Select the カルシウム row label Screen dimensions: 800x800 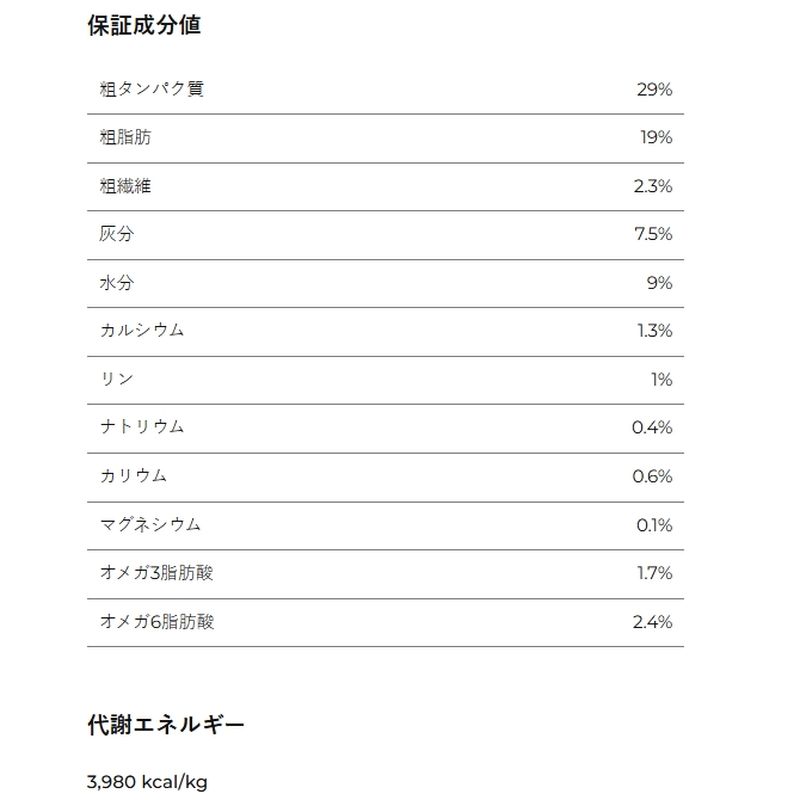coord(142,331)
